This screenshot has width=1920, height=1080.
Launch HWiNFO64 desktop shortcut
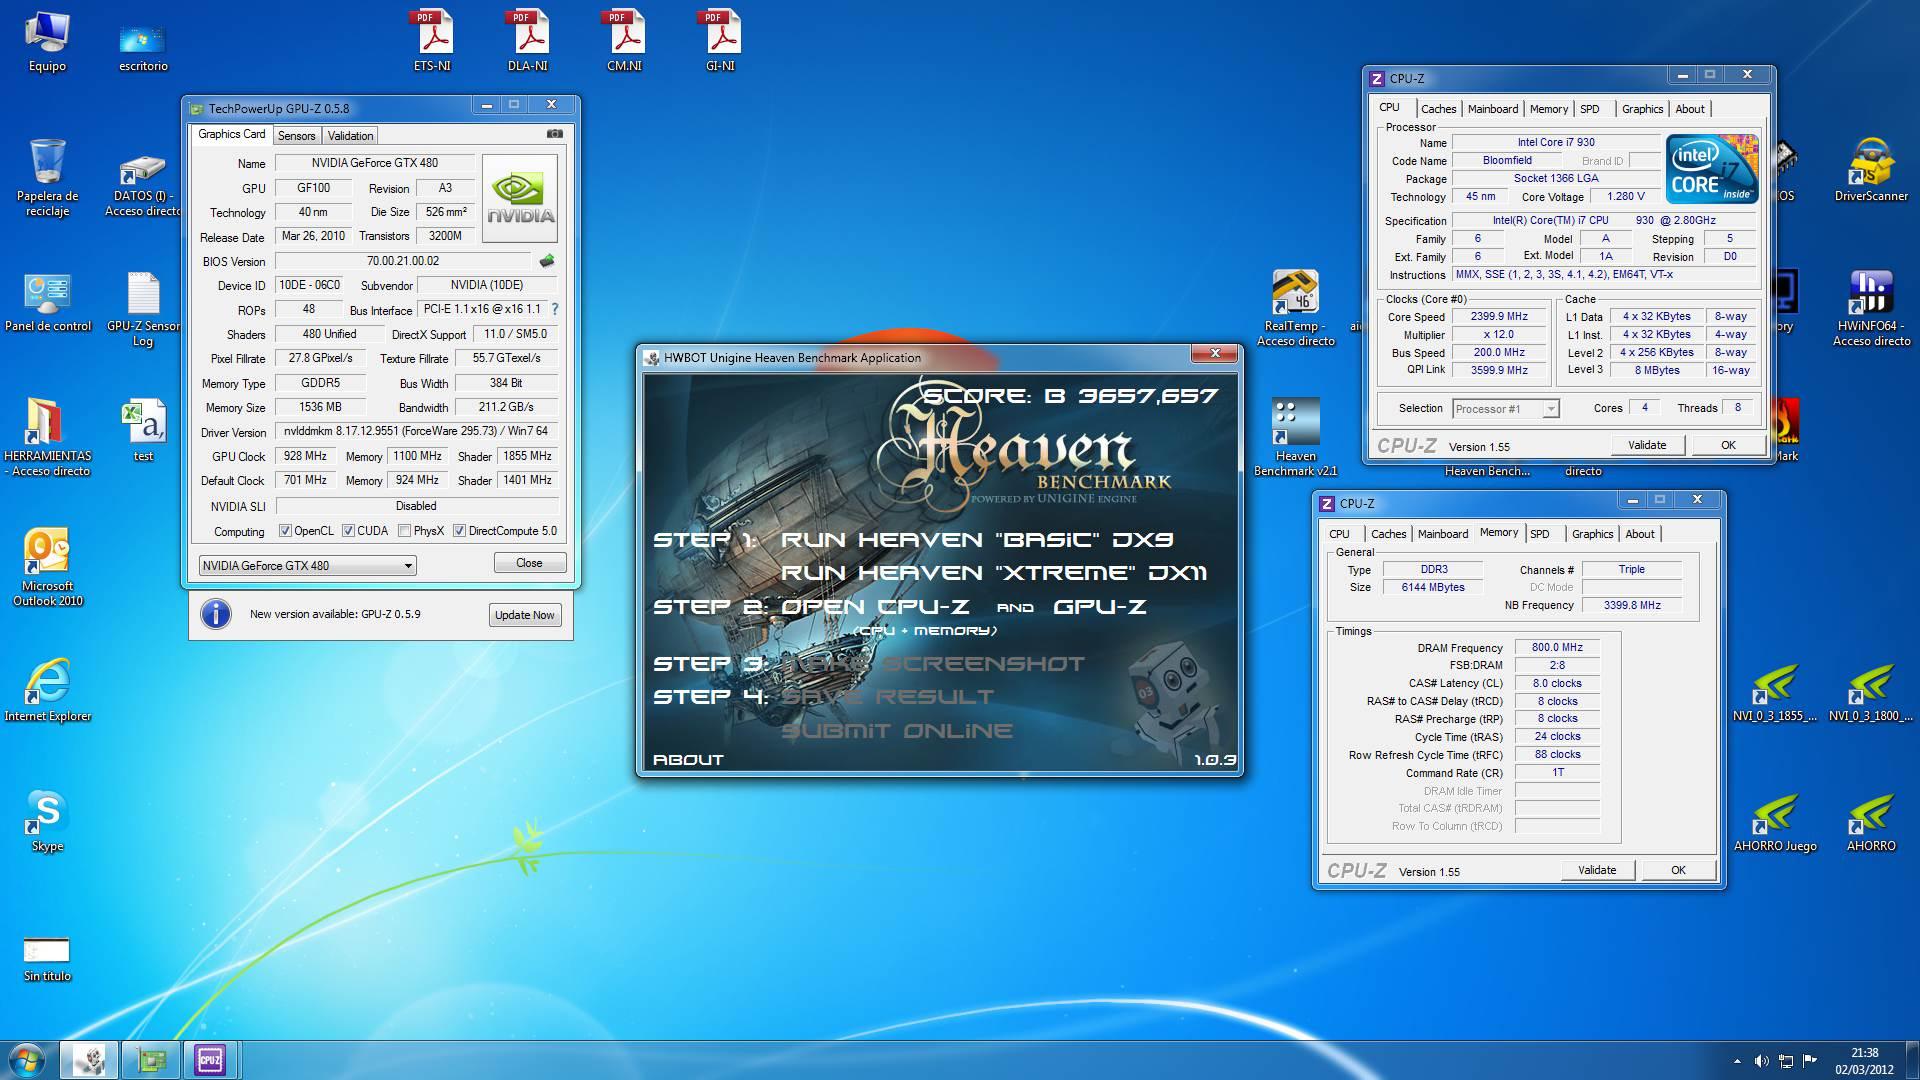pyautogui.click(x=1871, y=308)
